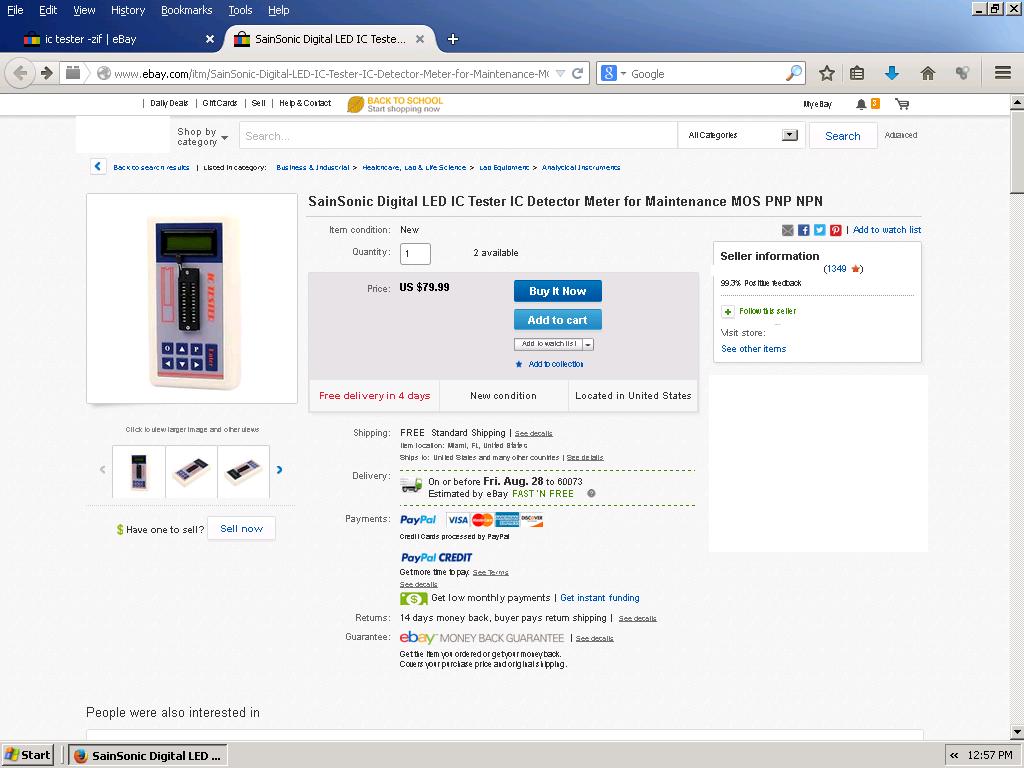1024x768 pixels.
Task: Open the eBay shopping cart icon
Action: (902, 104)
